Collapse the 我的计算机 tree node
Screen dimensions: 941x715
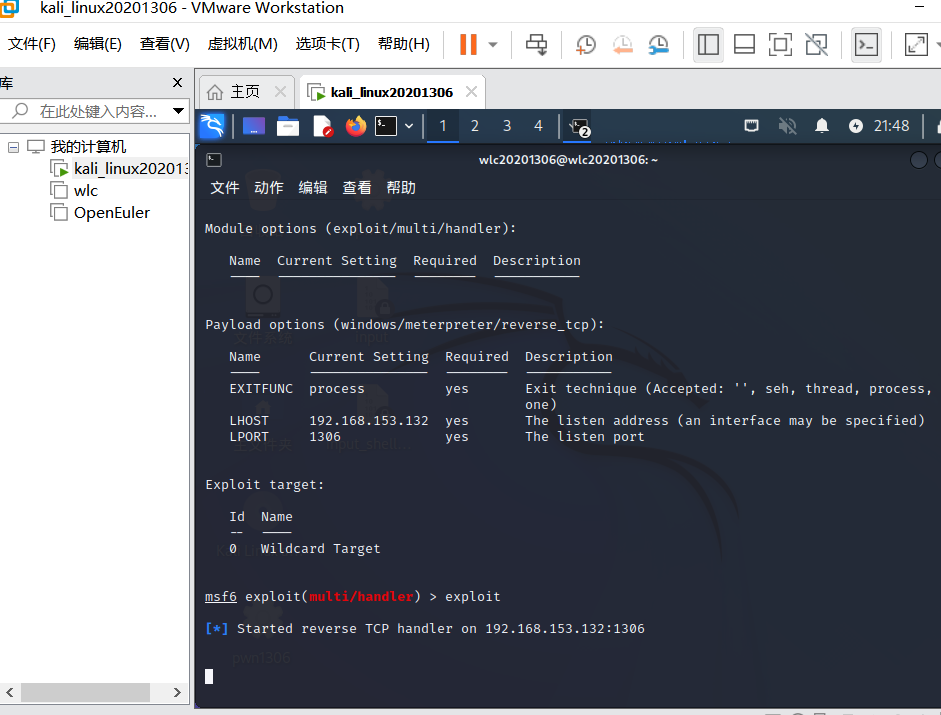[13, 147]
